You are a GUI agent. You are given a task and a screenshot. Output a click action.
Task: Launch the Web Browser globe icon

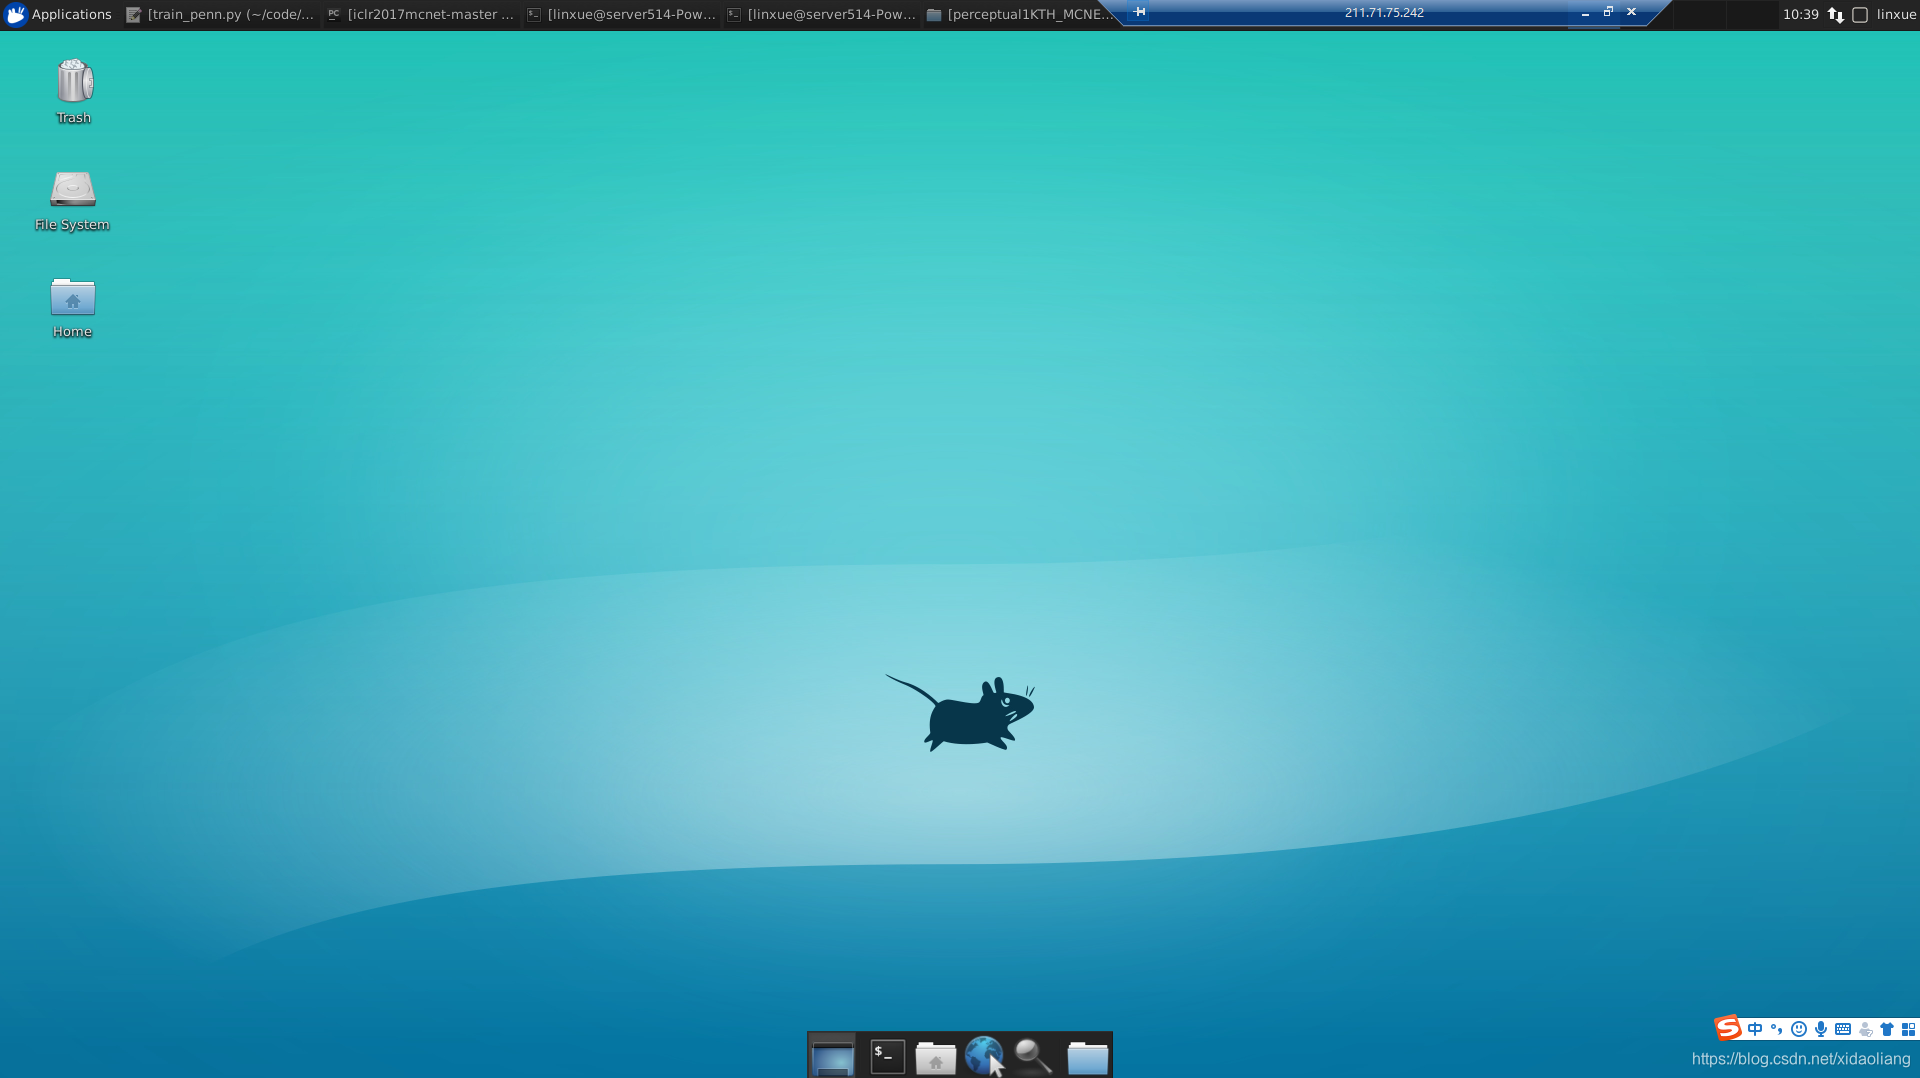984,1056
